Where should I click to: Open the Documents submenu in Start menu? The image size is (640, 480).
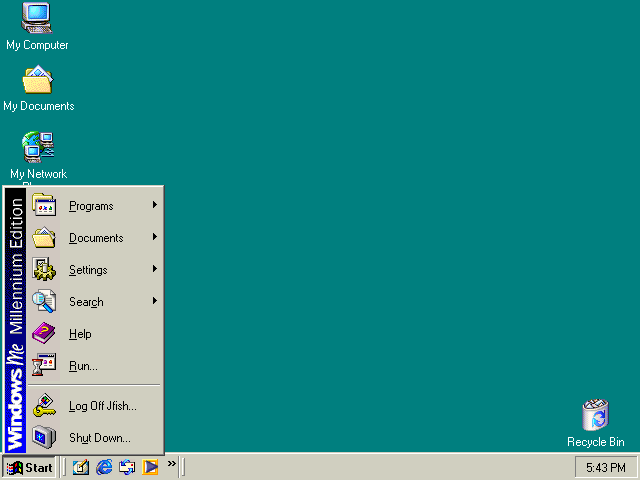coord(95,238)
